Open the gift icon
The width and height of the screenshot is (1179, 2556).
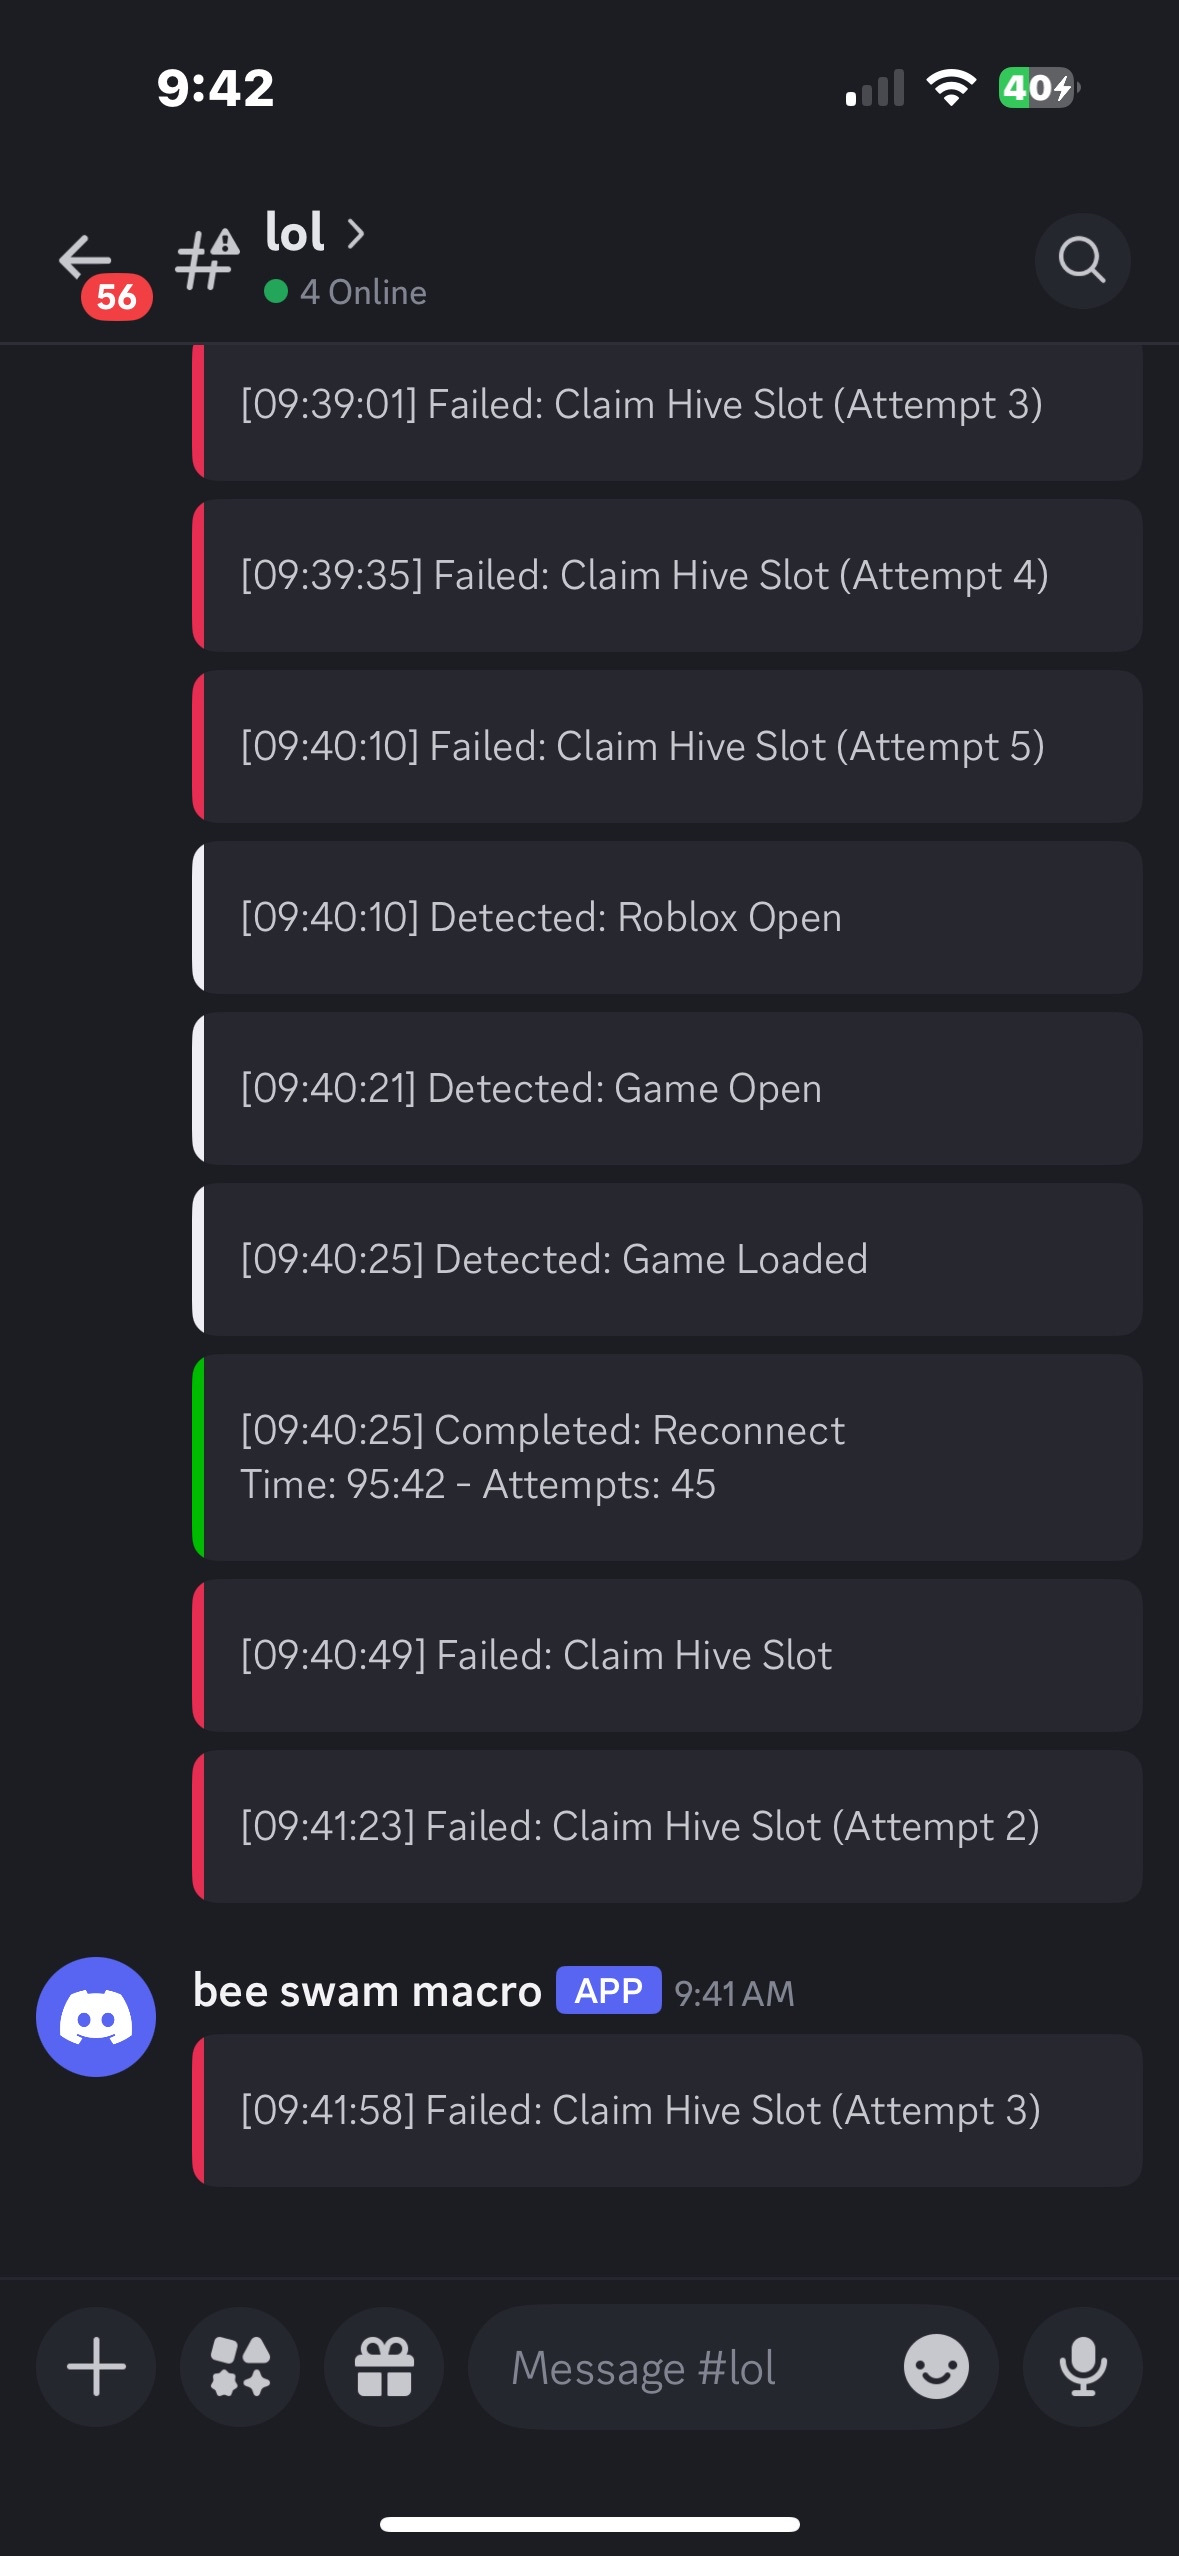point(384,2366)
